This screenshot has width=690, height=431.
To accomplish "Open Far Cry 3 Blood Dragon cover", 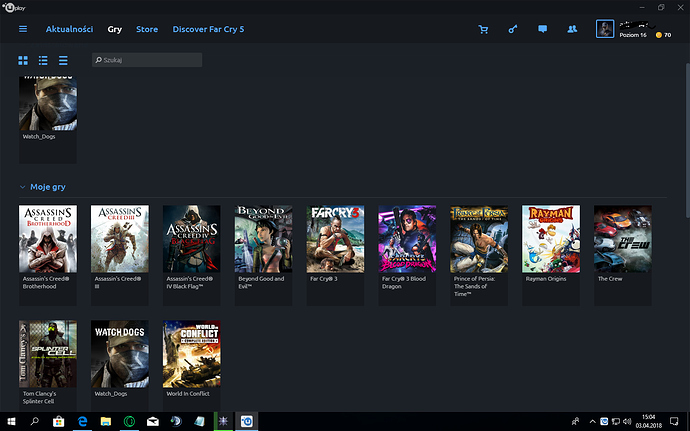I will pyautogui.click(x=407, y=239).
